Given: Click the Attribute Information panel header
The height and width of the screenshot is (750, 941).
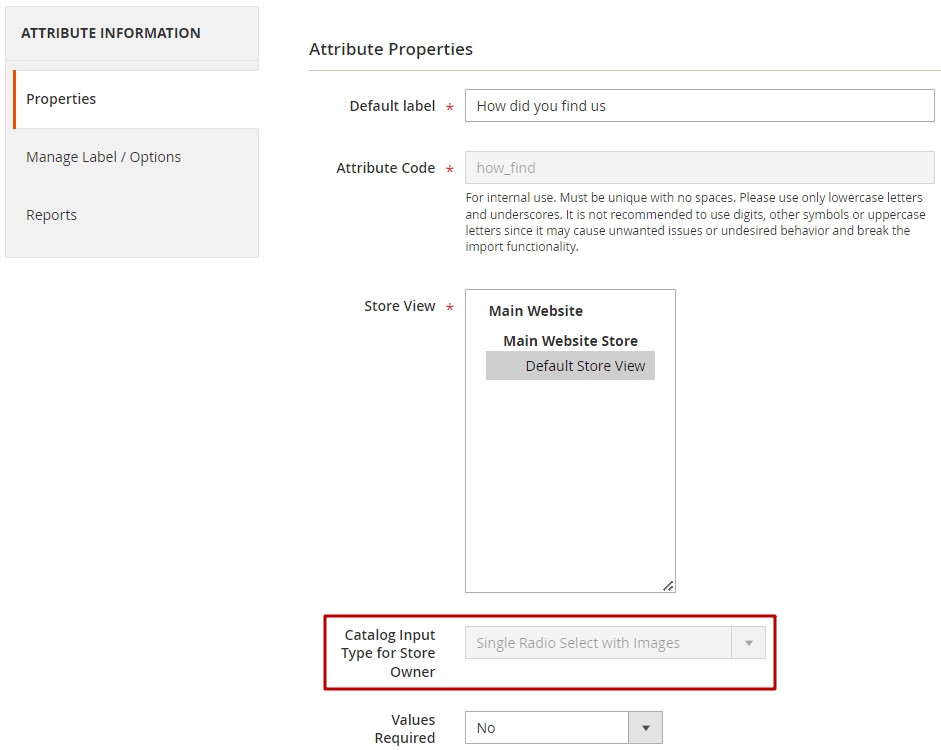Looking at the screenshot, I should (x=132, y=33).
